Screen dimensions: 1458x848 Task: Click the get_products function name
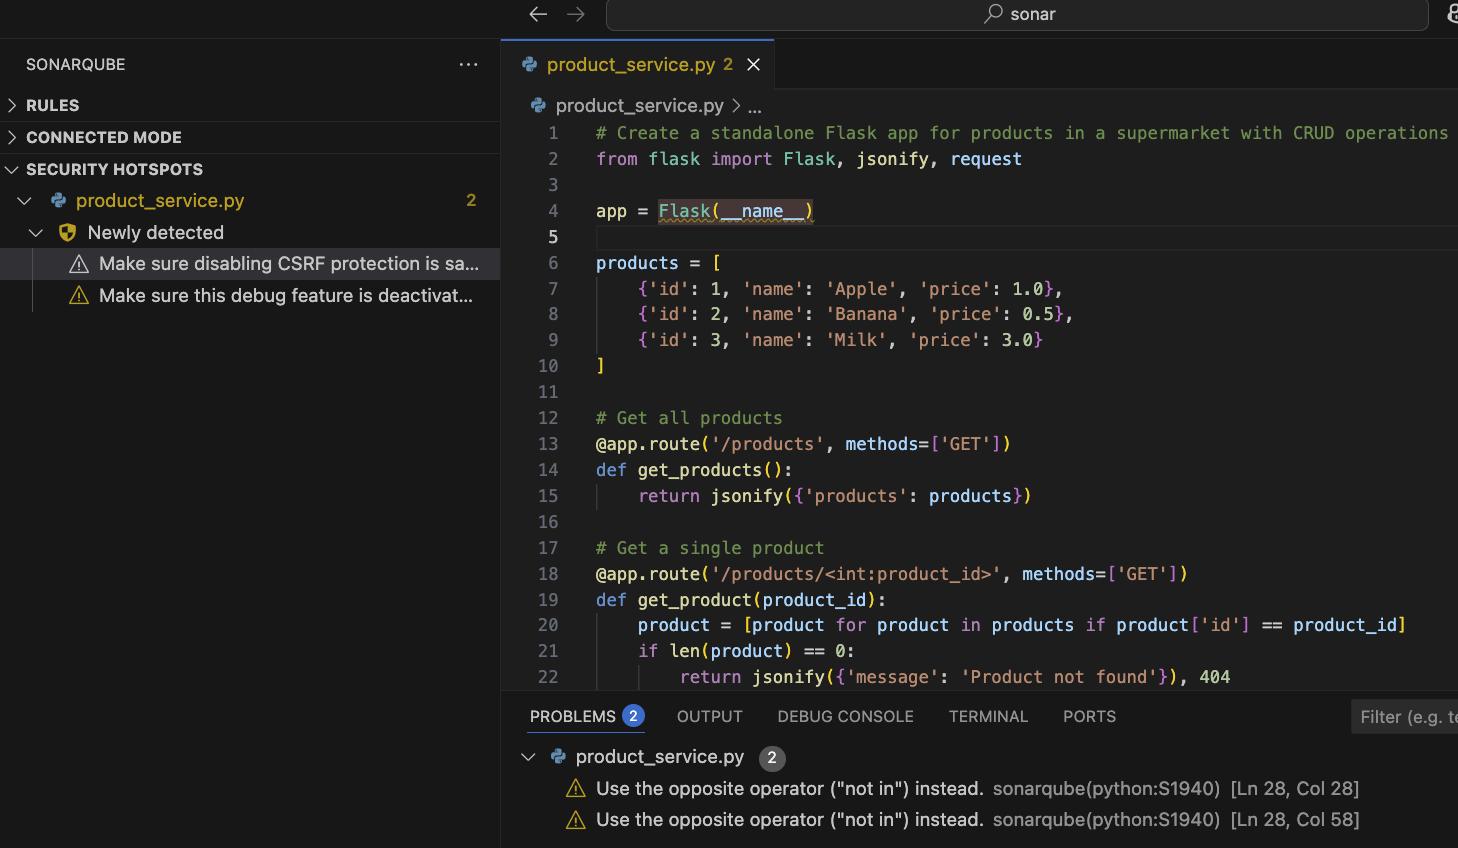pyautogui.click(x=700, y=470)
